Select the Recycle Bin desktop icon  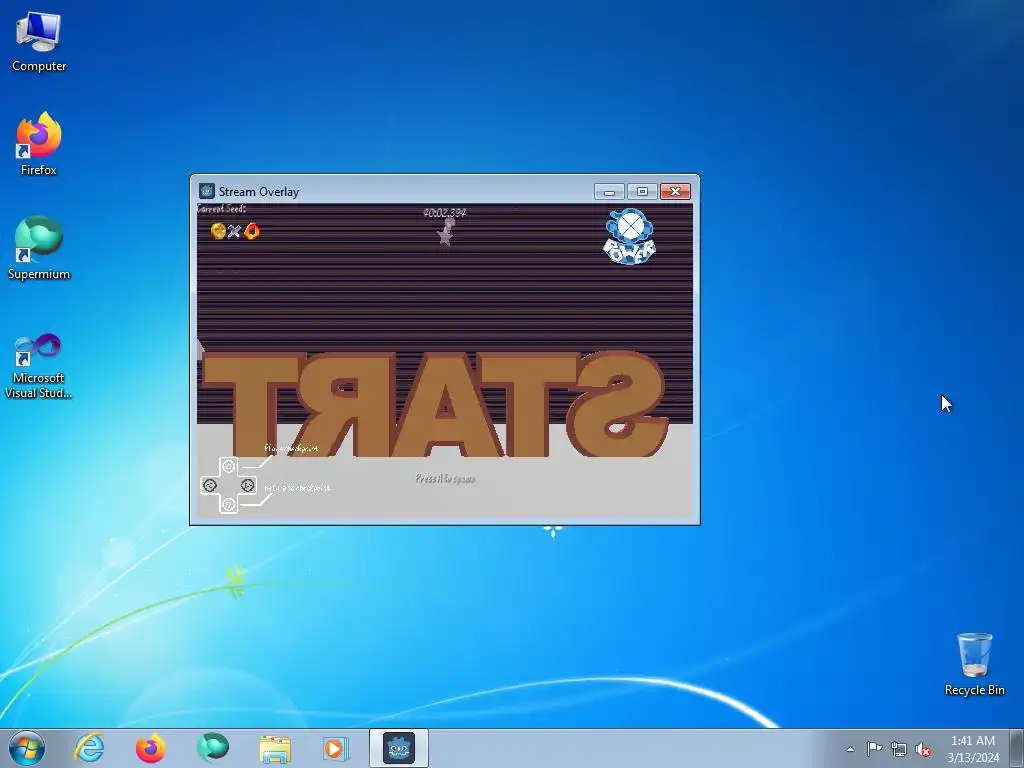[974, 664]
